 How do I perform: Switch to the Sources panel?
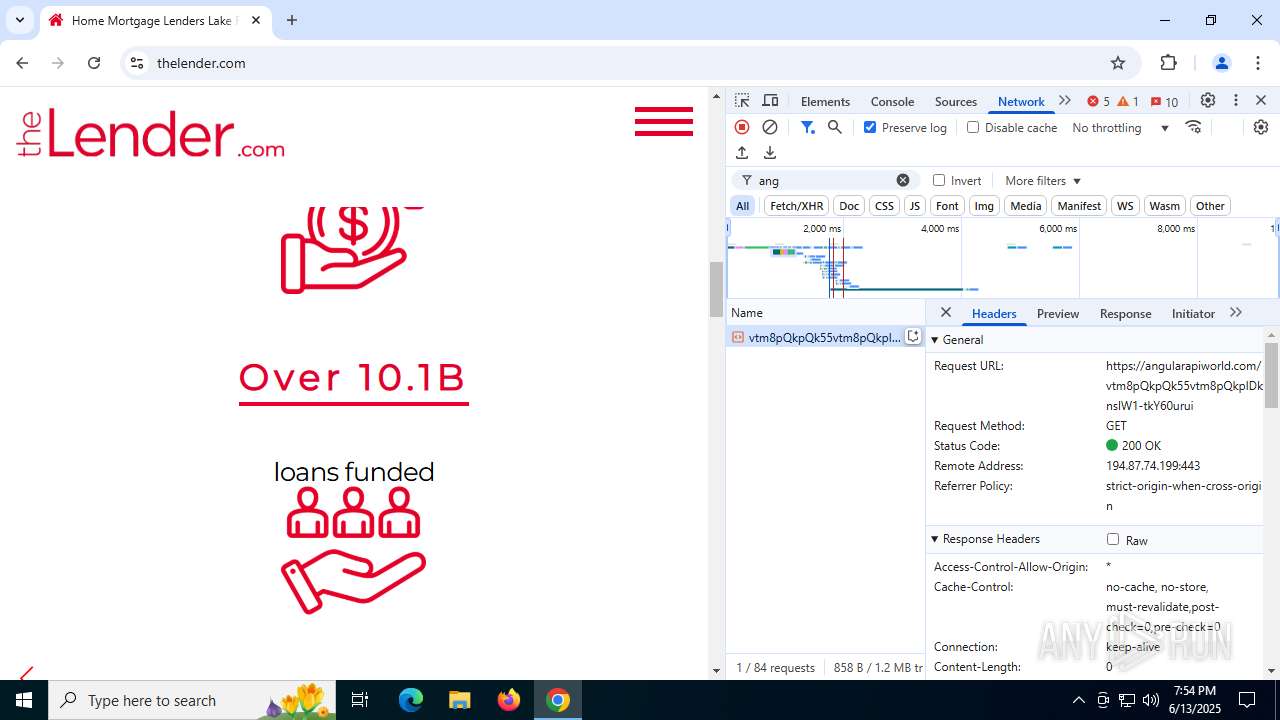point(956,101)
